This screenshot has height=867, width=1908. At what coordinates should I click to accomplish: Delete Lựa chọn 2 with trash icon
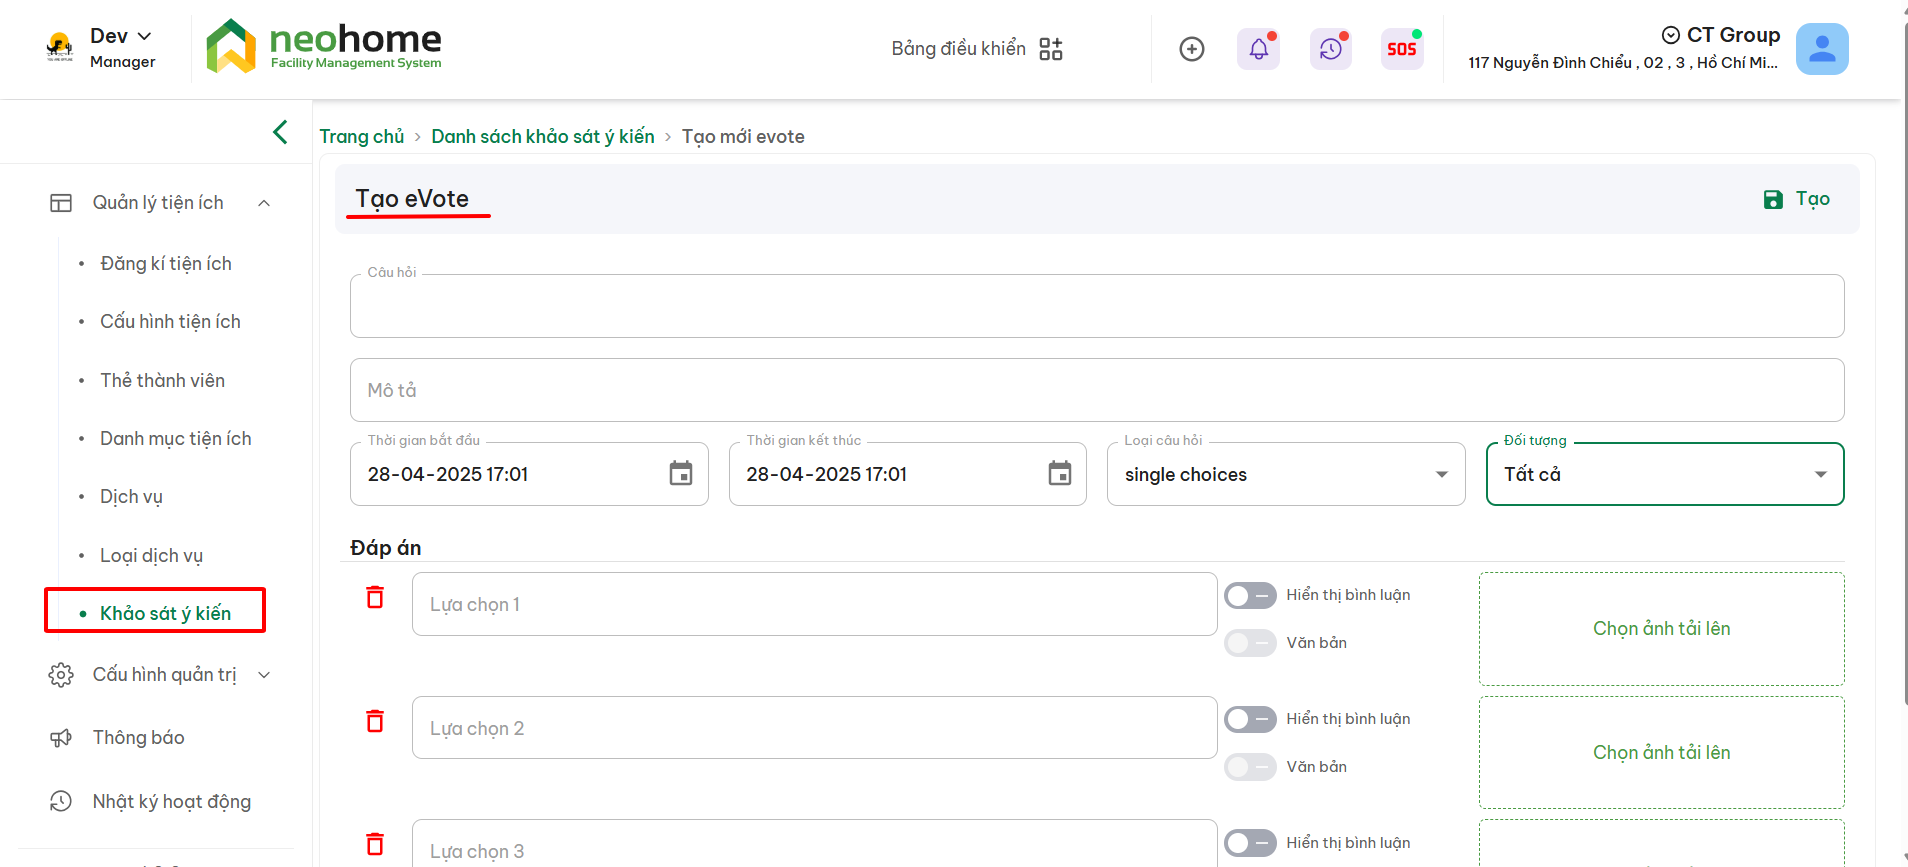click(375, 721)
